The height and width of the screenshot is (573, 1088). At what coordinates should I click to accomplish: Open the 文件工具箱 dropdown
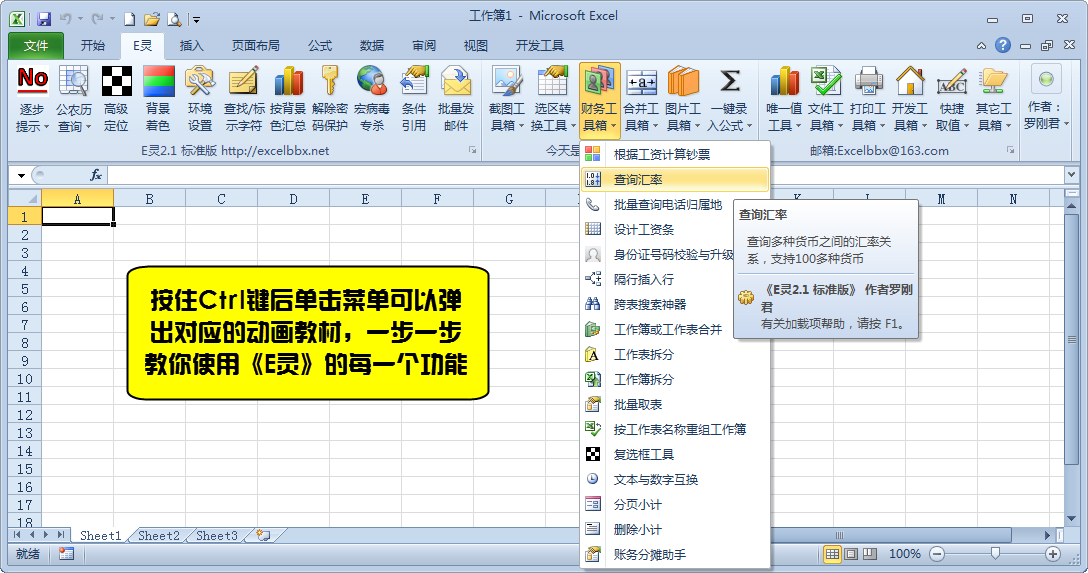[826, 99]
